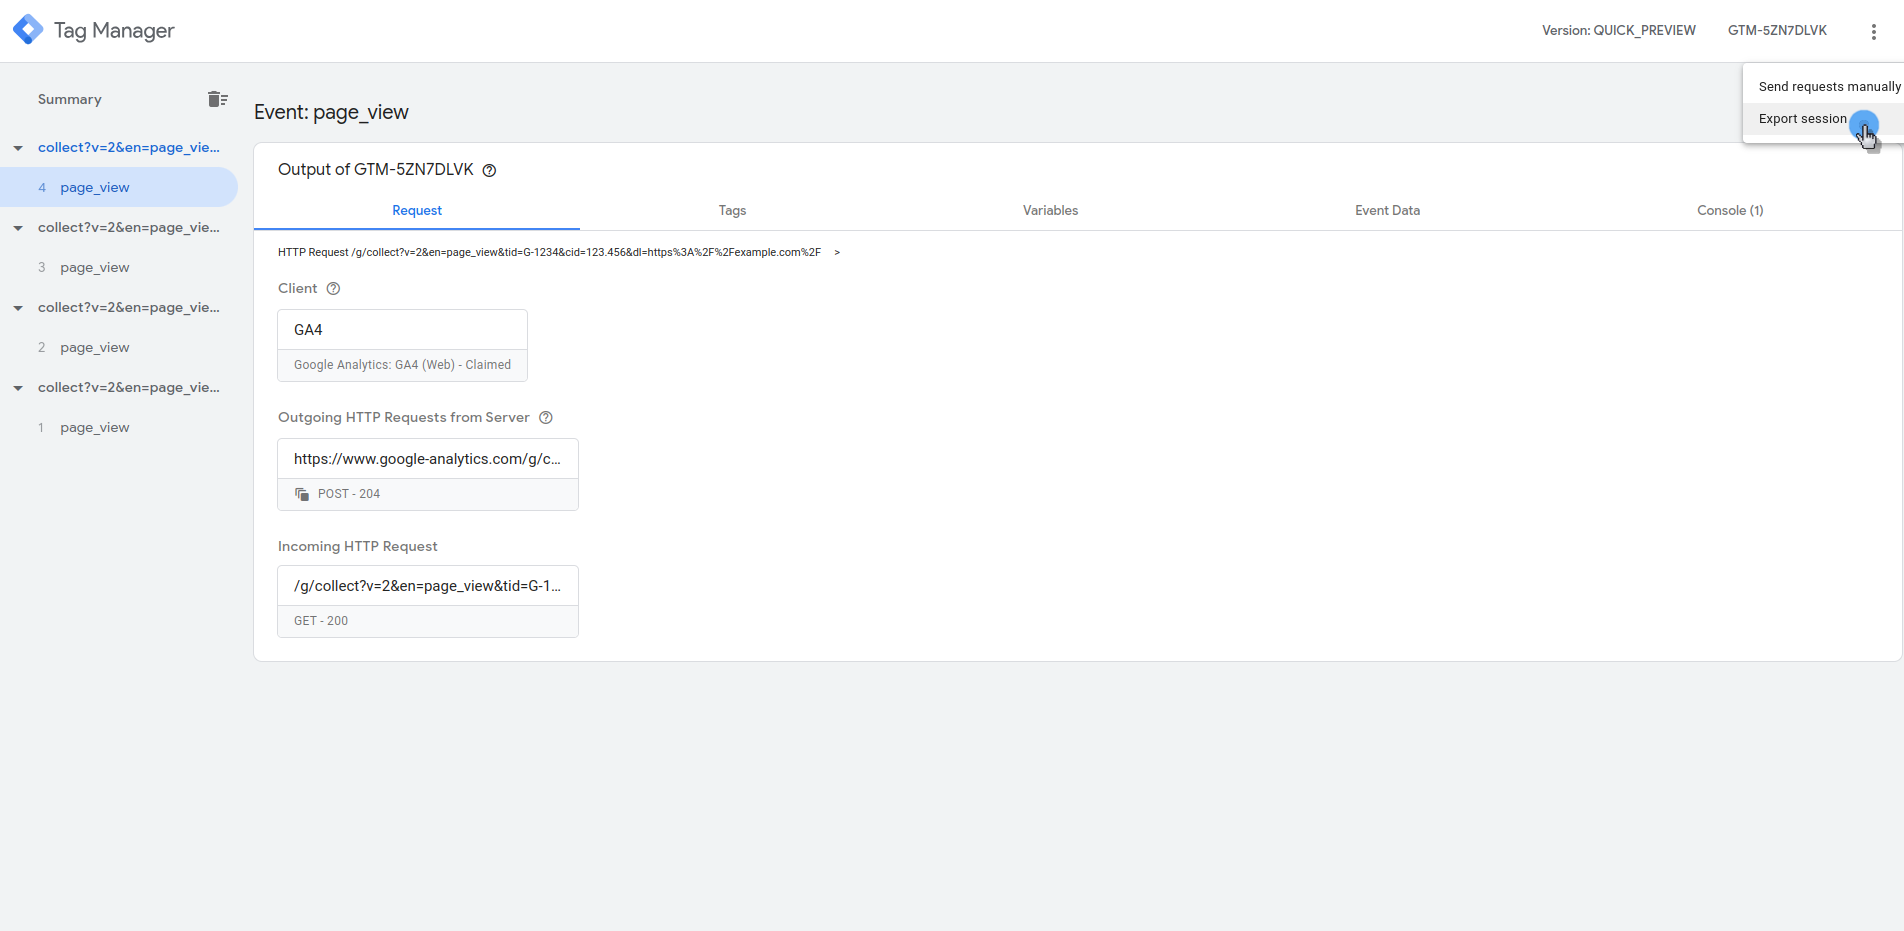Viewport: 1904px width, 931px height.
Task: Click the Tag Manager logo icon
Action: [28, 30]
